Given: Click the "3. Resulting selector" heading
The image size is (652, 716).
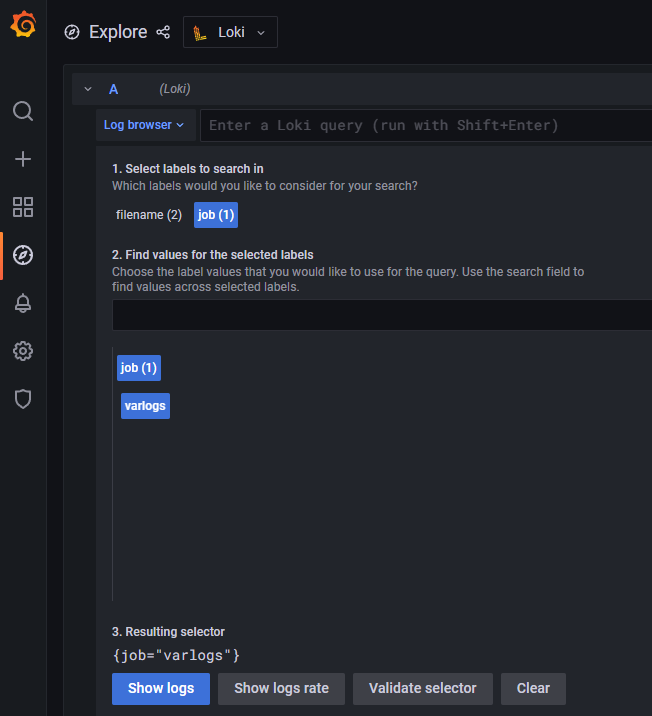Looking at the screenshot, I should 168,632.
